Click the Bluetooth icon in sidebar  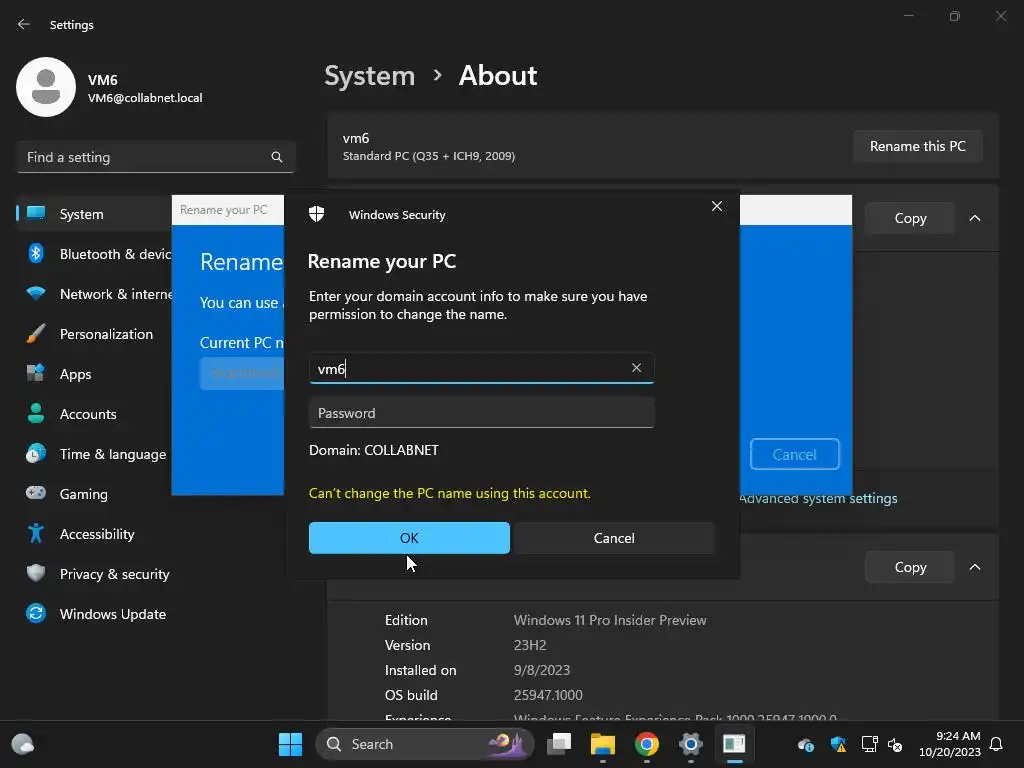[x=36, y=253]
